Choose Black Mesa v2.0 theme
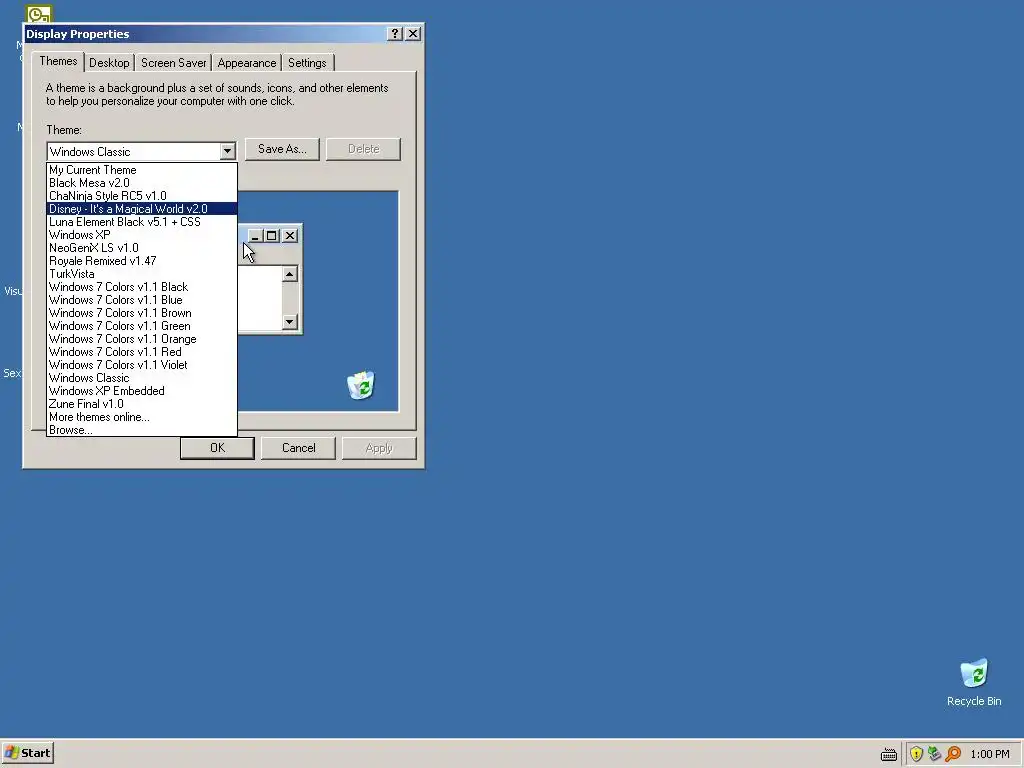Image resolution: width=1024 pixels, height=768 pixels. point(142,183)
